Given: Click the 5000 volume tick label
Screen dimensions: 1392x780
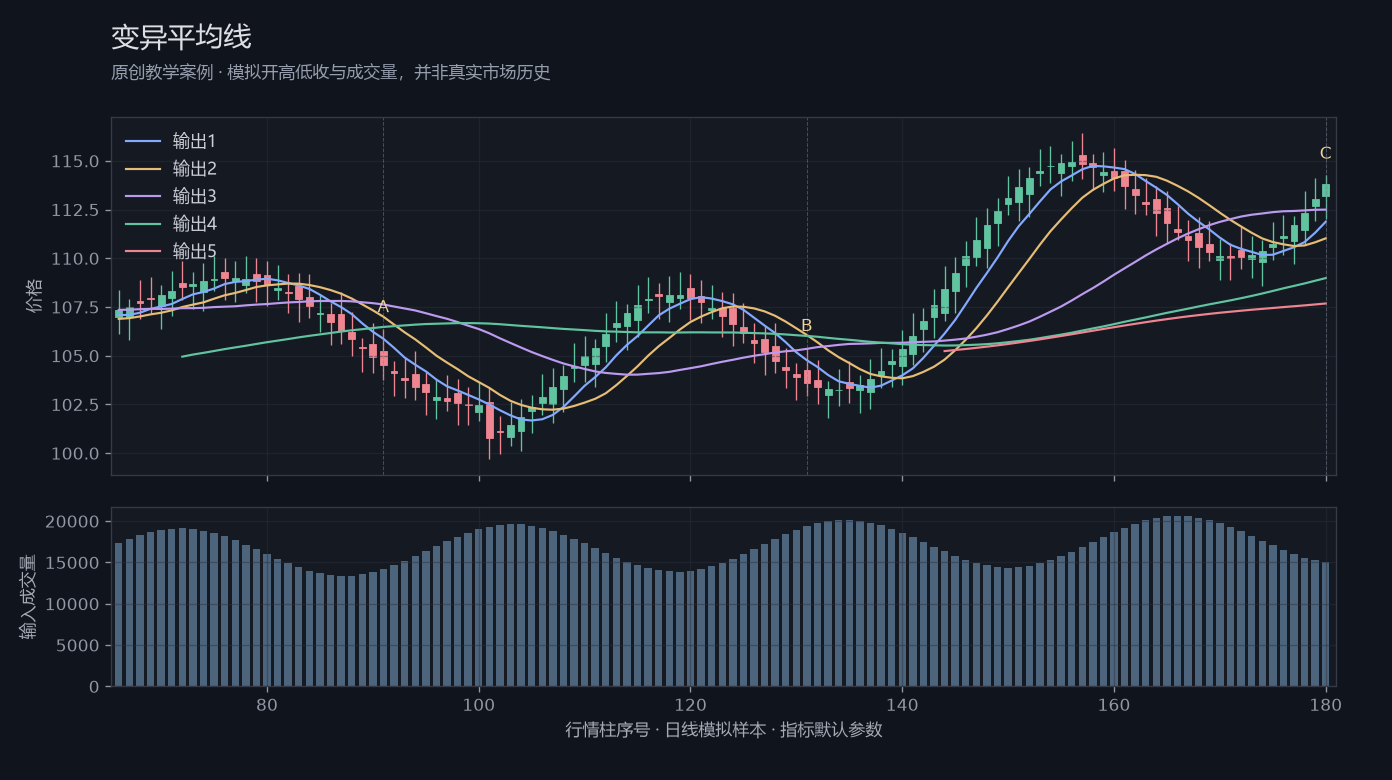Looking at the screenshot, I should (x=80, y=646).
